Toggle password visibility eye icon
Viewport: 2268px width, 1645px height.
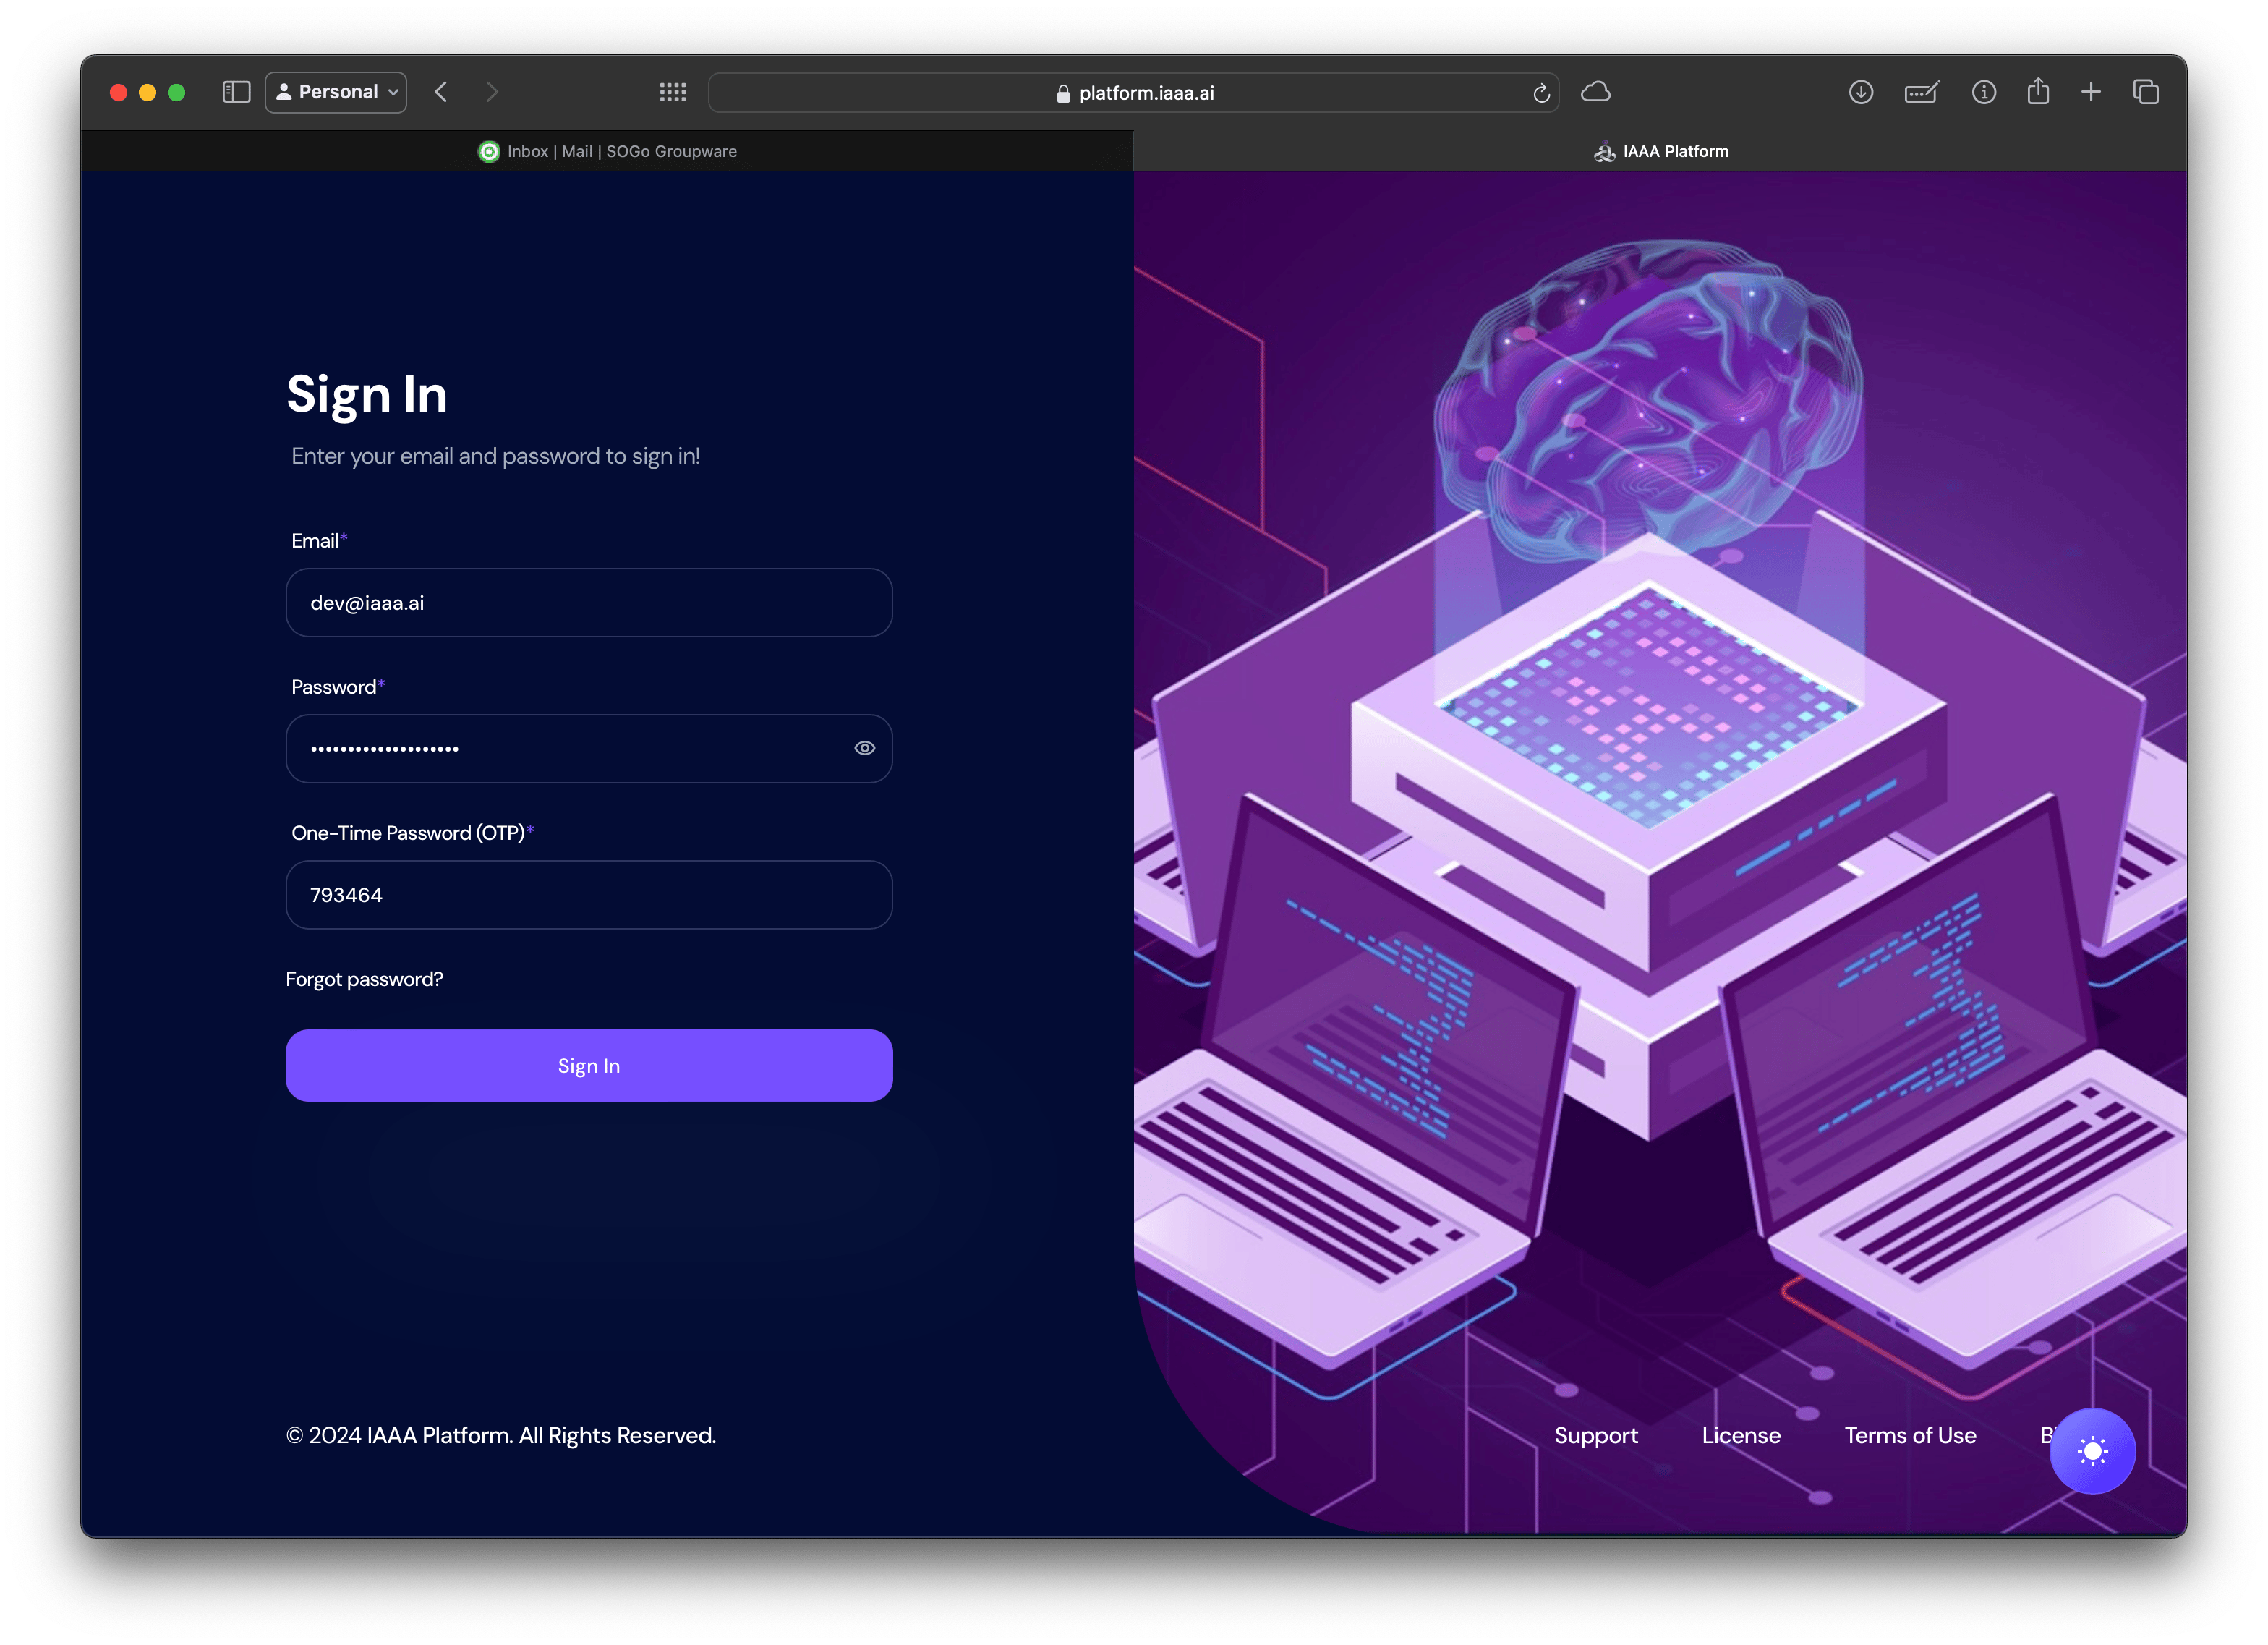865,748
